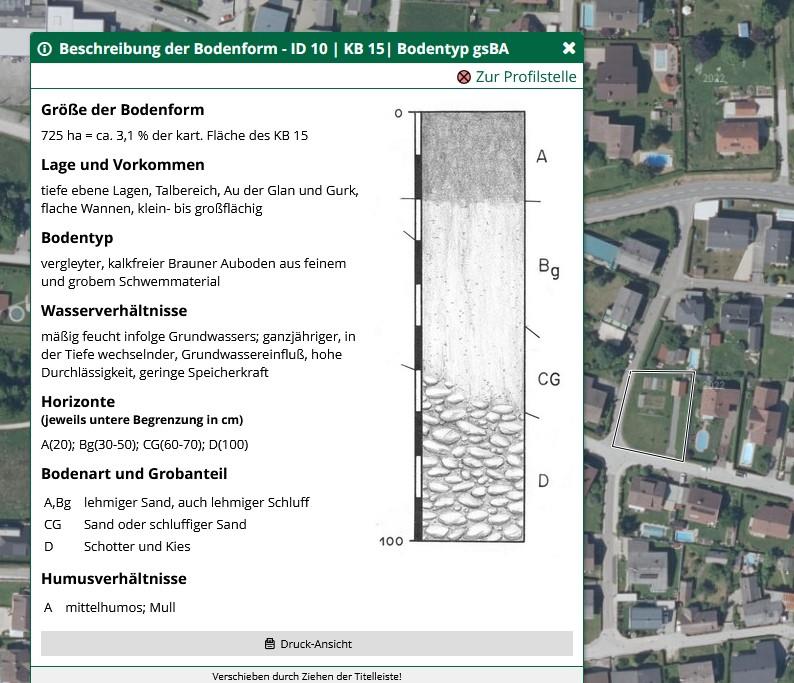This screenshot has height=683, width=794.
Task: Click the 'Humusverhältnisse' heading
Action: (114, 578)
